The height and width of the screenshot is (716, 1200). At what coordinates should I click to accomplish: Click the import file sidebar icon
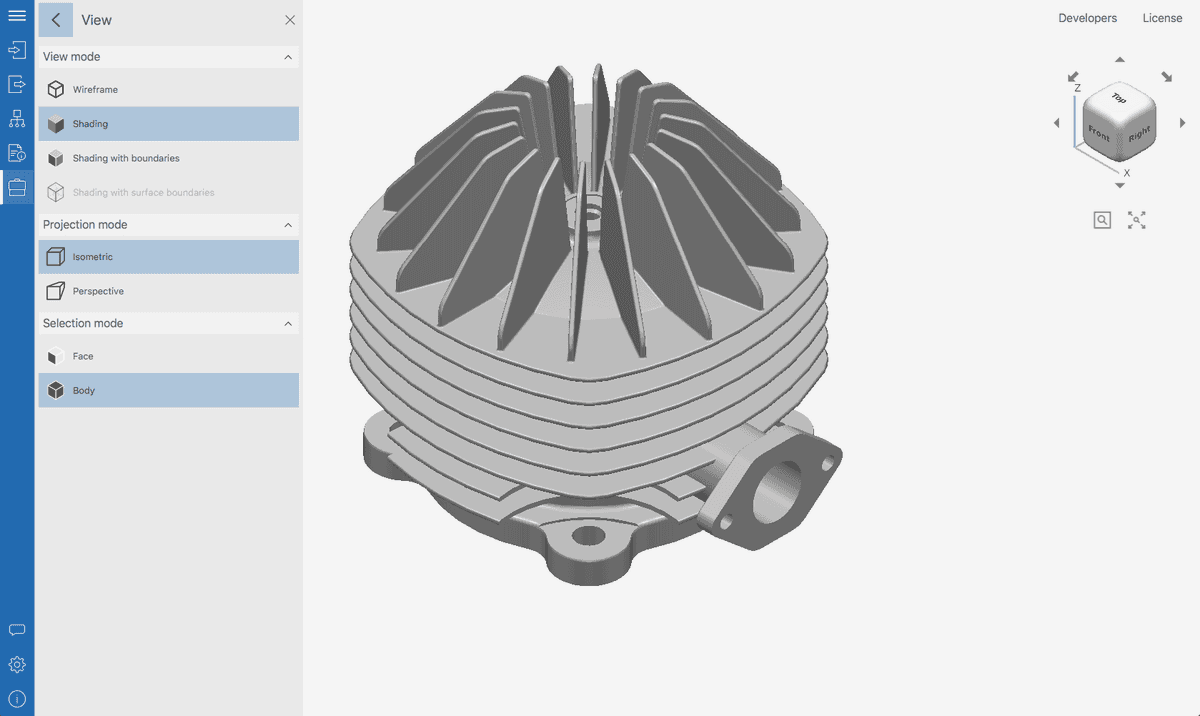coord(17,50)
